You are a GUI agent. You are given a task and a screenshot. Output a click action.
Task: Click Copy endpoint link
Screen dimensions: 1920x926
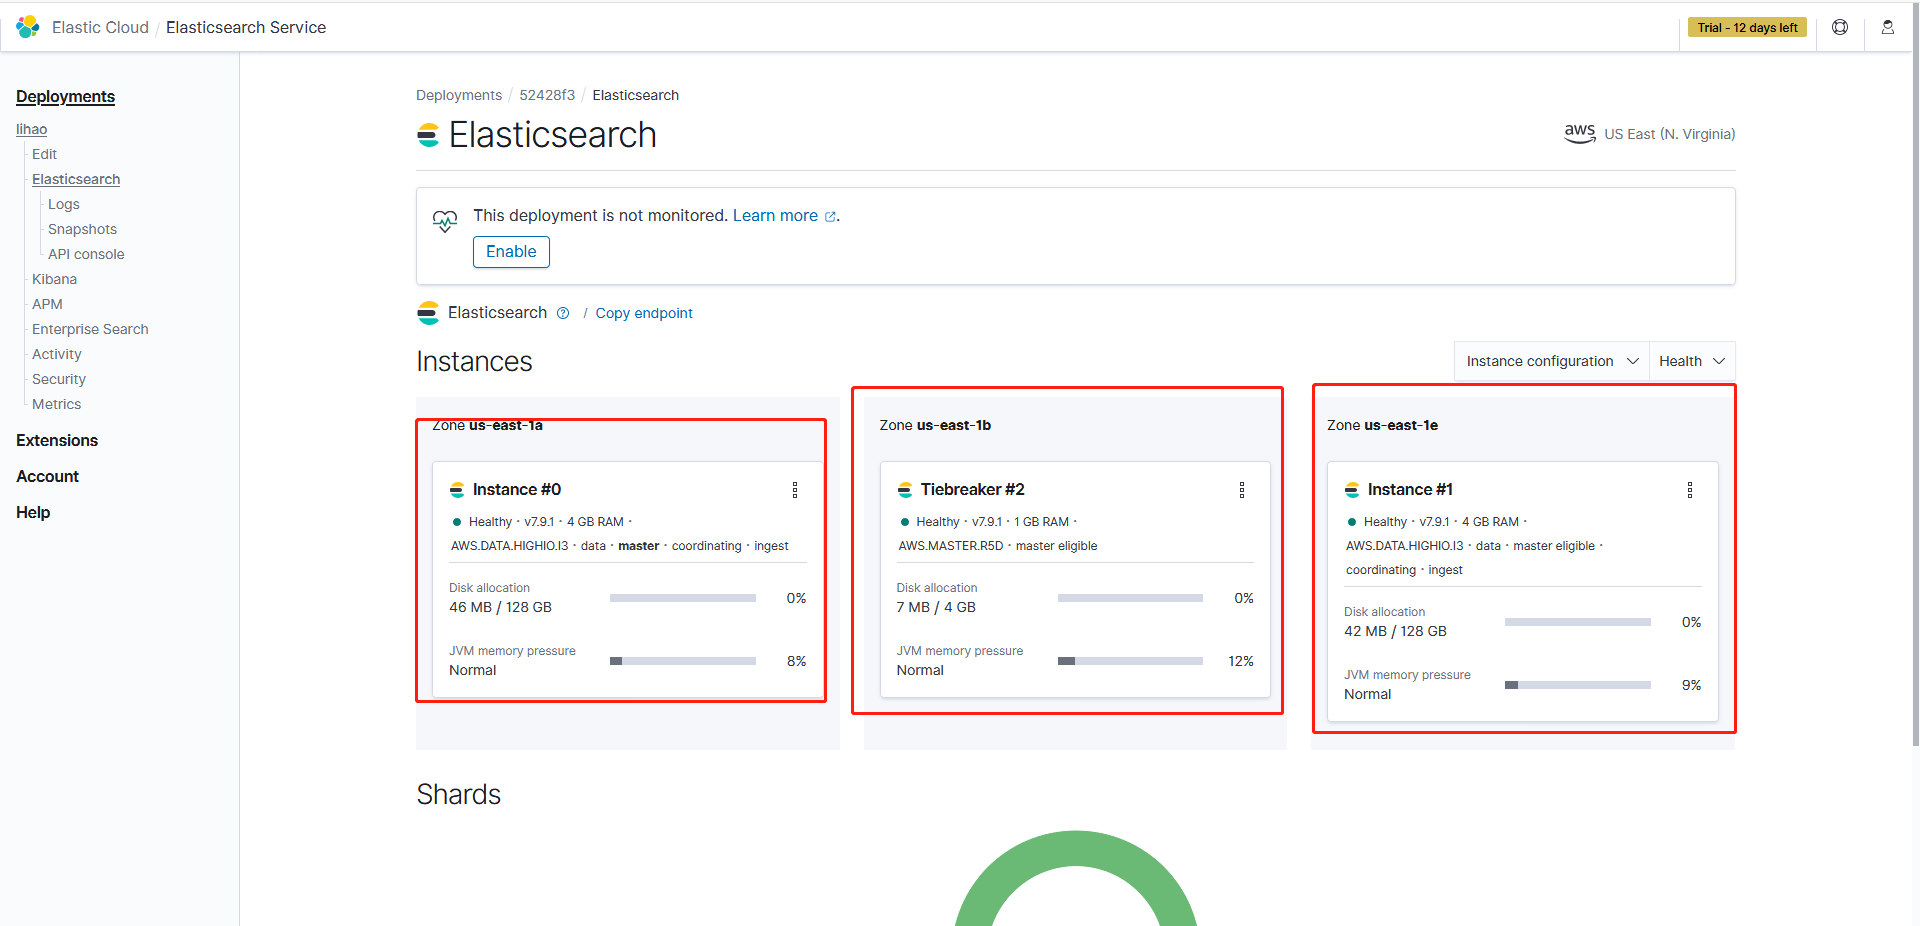(644, 313)
